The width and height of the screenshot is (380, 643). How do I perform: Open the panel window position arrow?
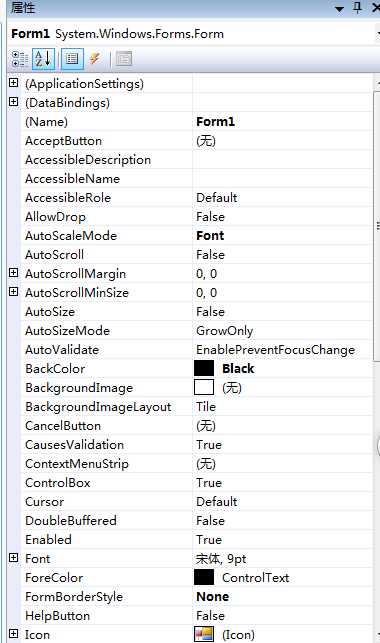tap(339, 9)
